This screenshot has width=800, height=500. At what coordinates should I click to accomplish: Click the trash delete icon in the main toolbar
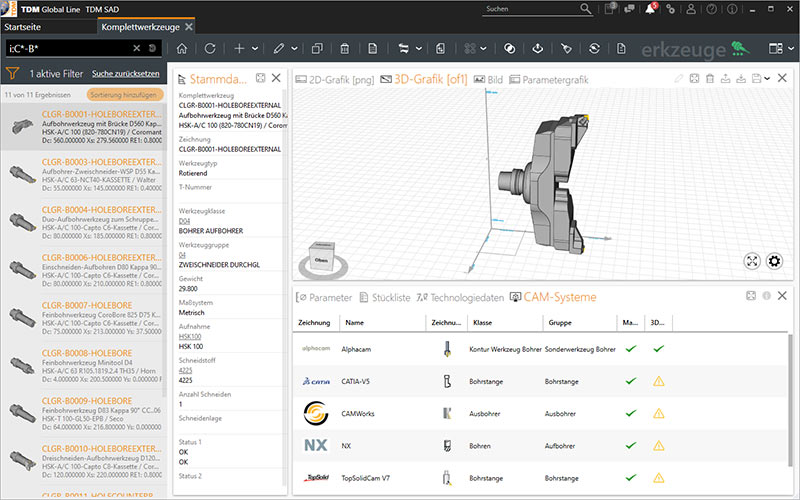click(x=345, y=48)
